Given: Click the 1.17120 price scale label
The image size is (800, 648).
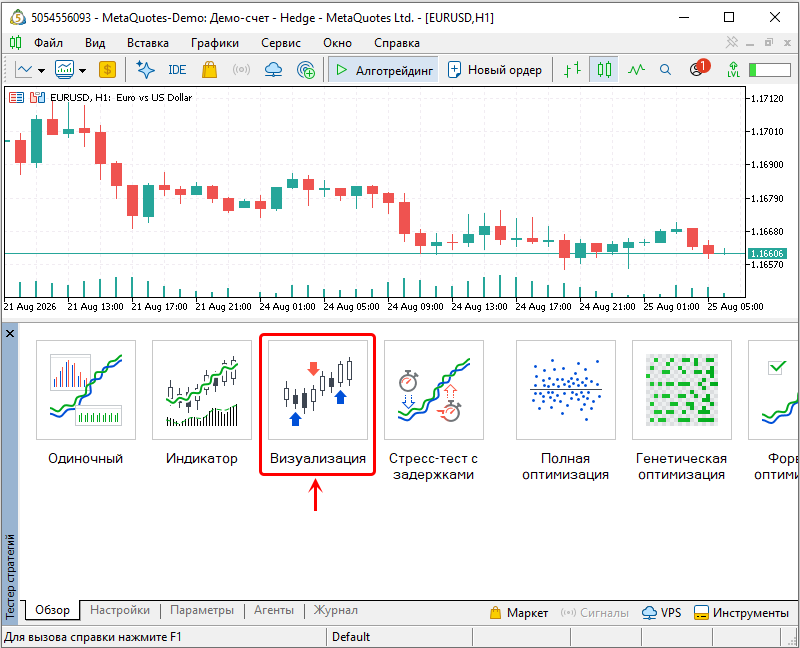Looking at the screenshot, I should click(x=767, y=98).
